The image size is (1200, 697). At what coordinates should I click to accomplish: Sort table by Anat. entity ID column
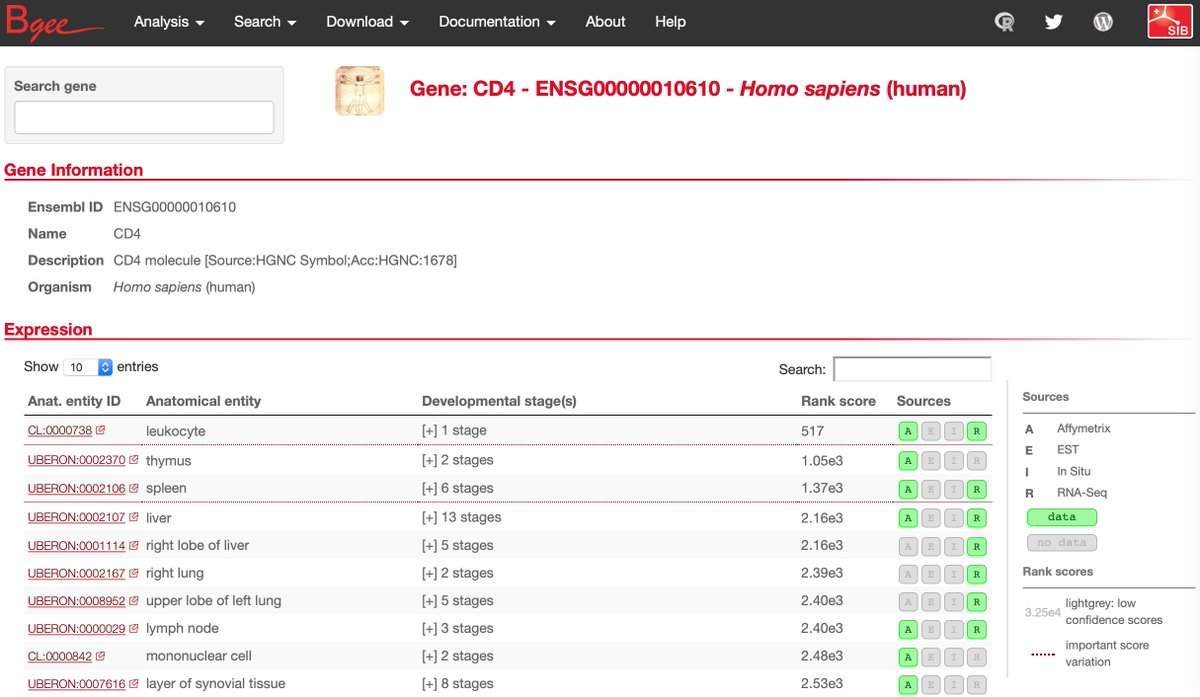74,401
